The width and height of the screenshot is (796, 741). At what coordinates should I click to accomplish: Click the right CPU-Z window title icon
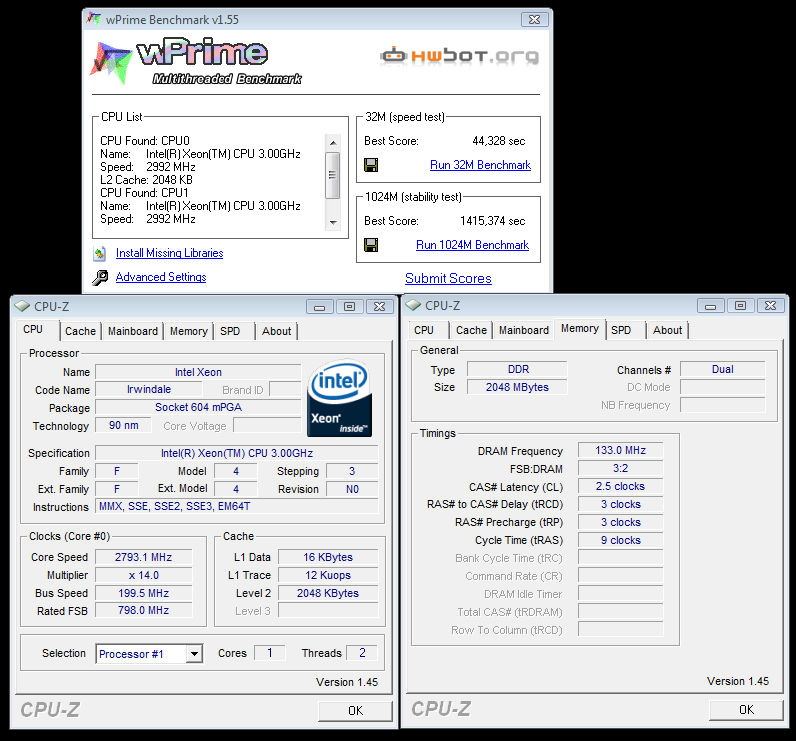point(413,306)
